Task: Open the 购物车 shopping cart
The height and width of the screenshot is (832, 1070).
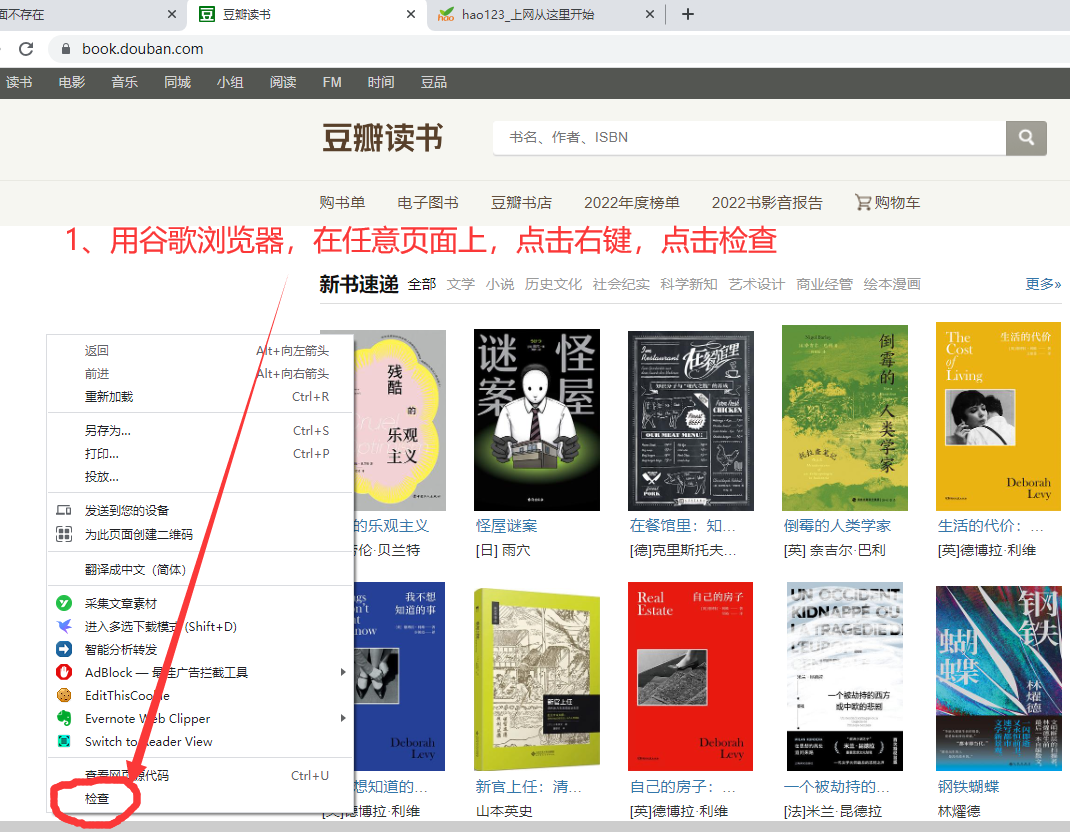Action: pyautogui.click(x=888, y=203)
